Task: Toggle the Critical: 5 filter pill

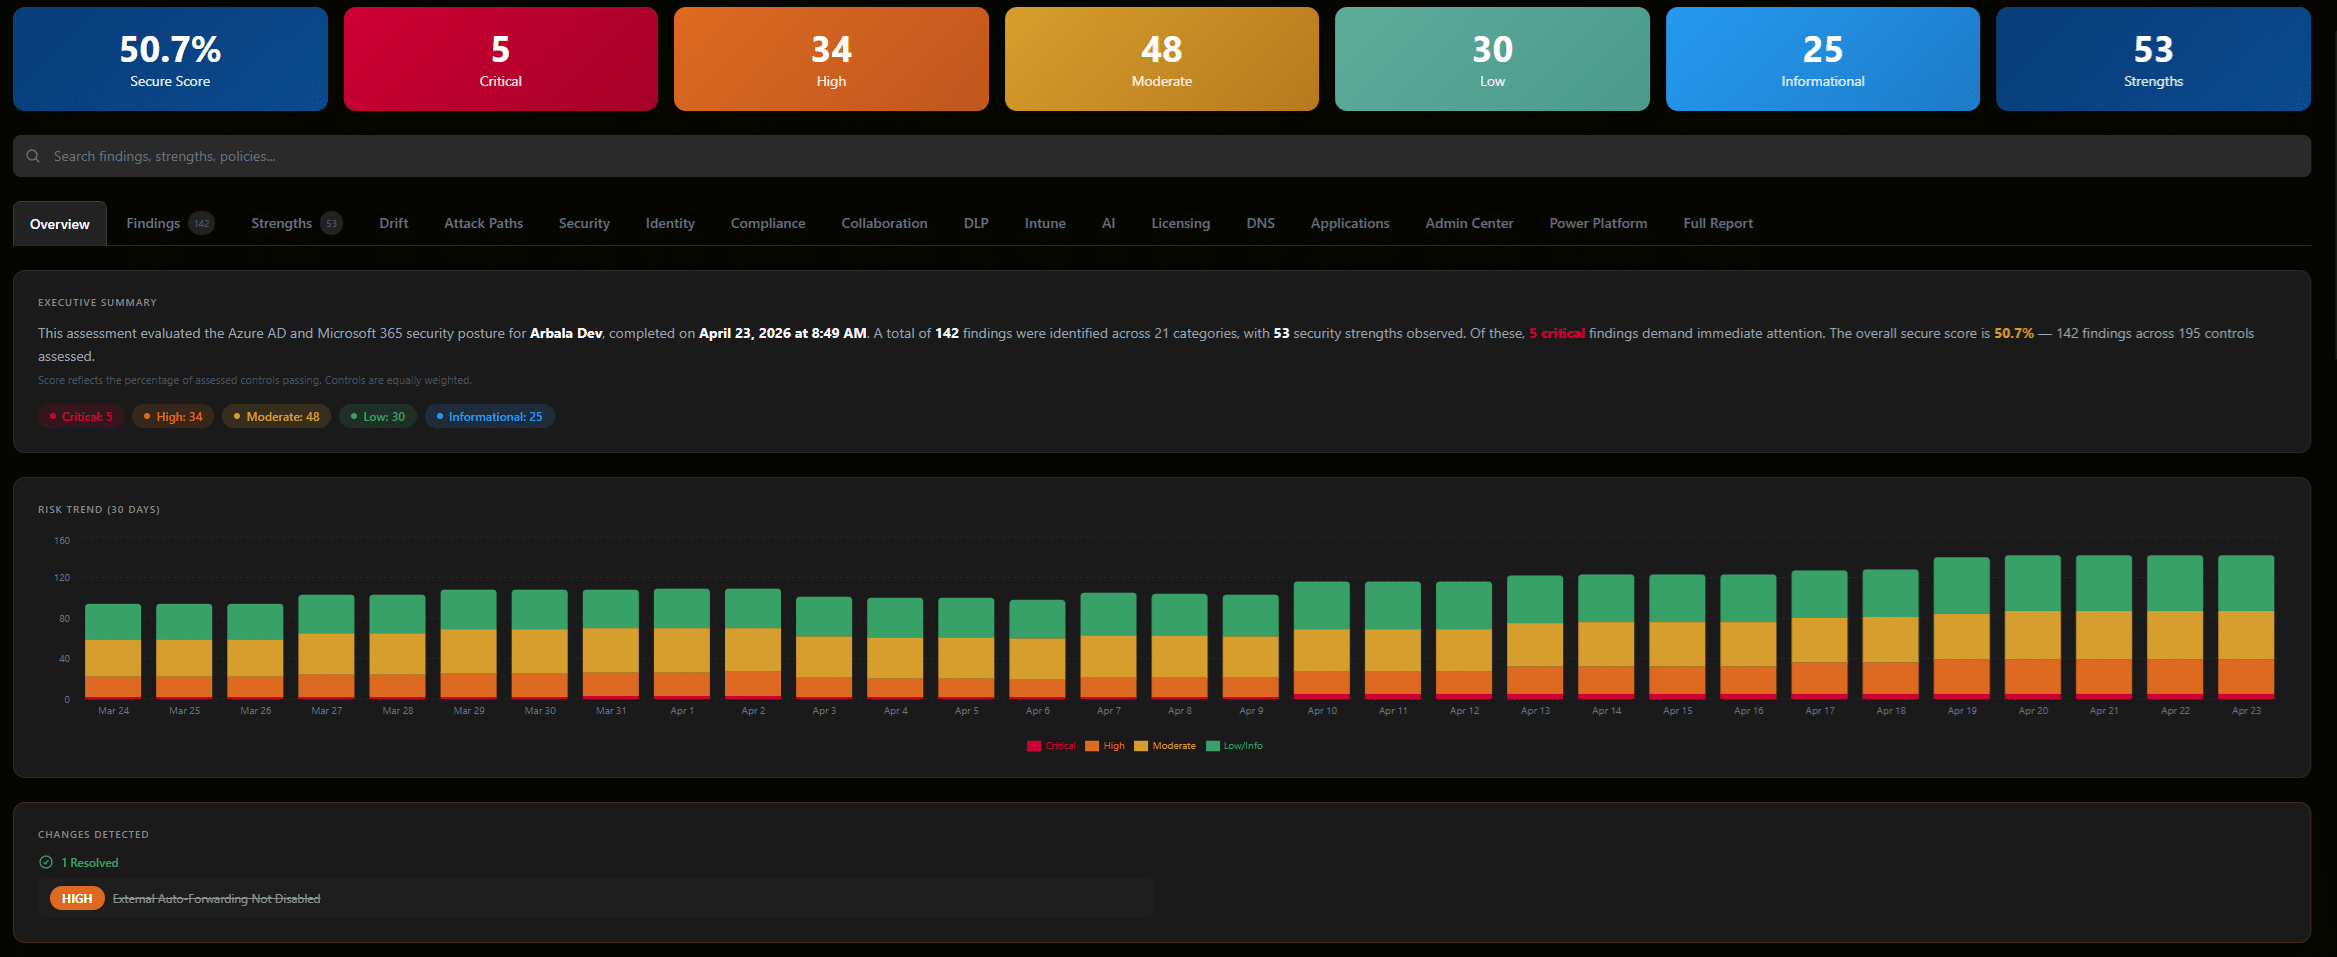Action: tap(80, 416)
